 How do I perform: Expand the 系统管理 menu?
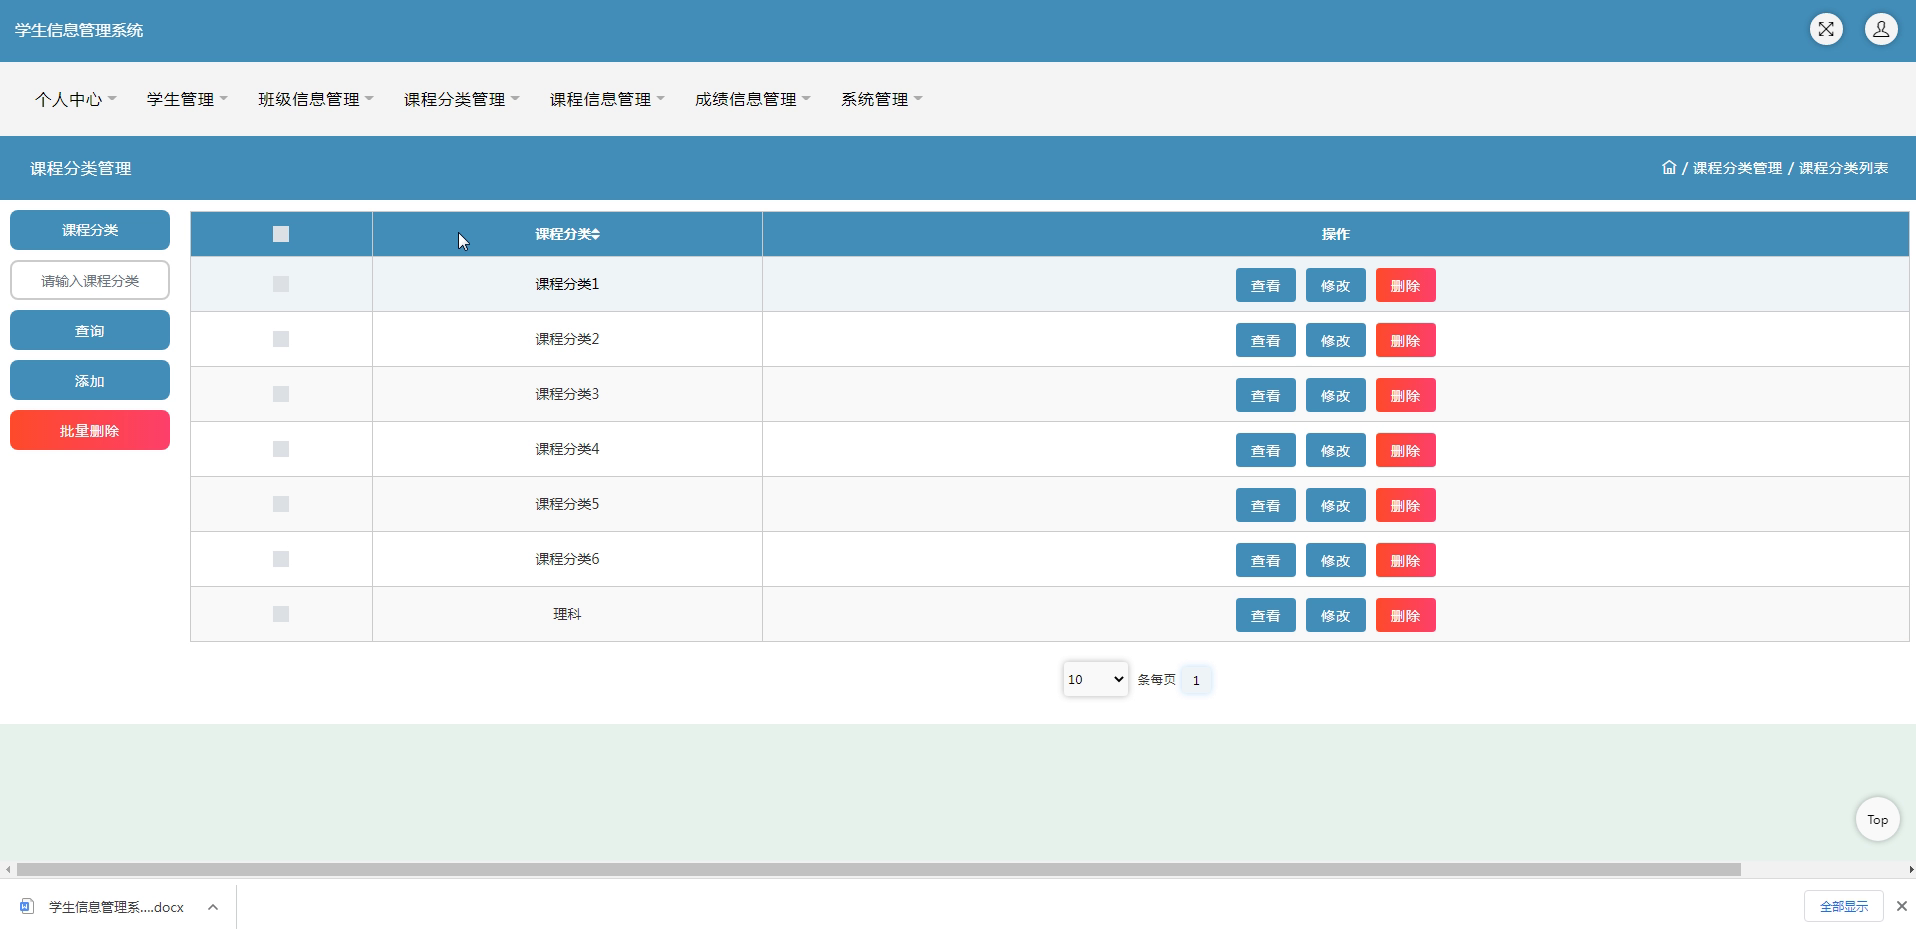pos(881,99)
